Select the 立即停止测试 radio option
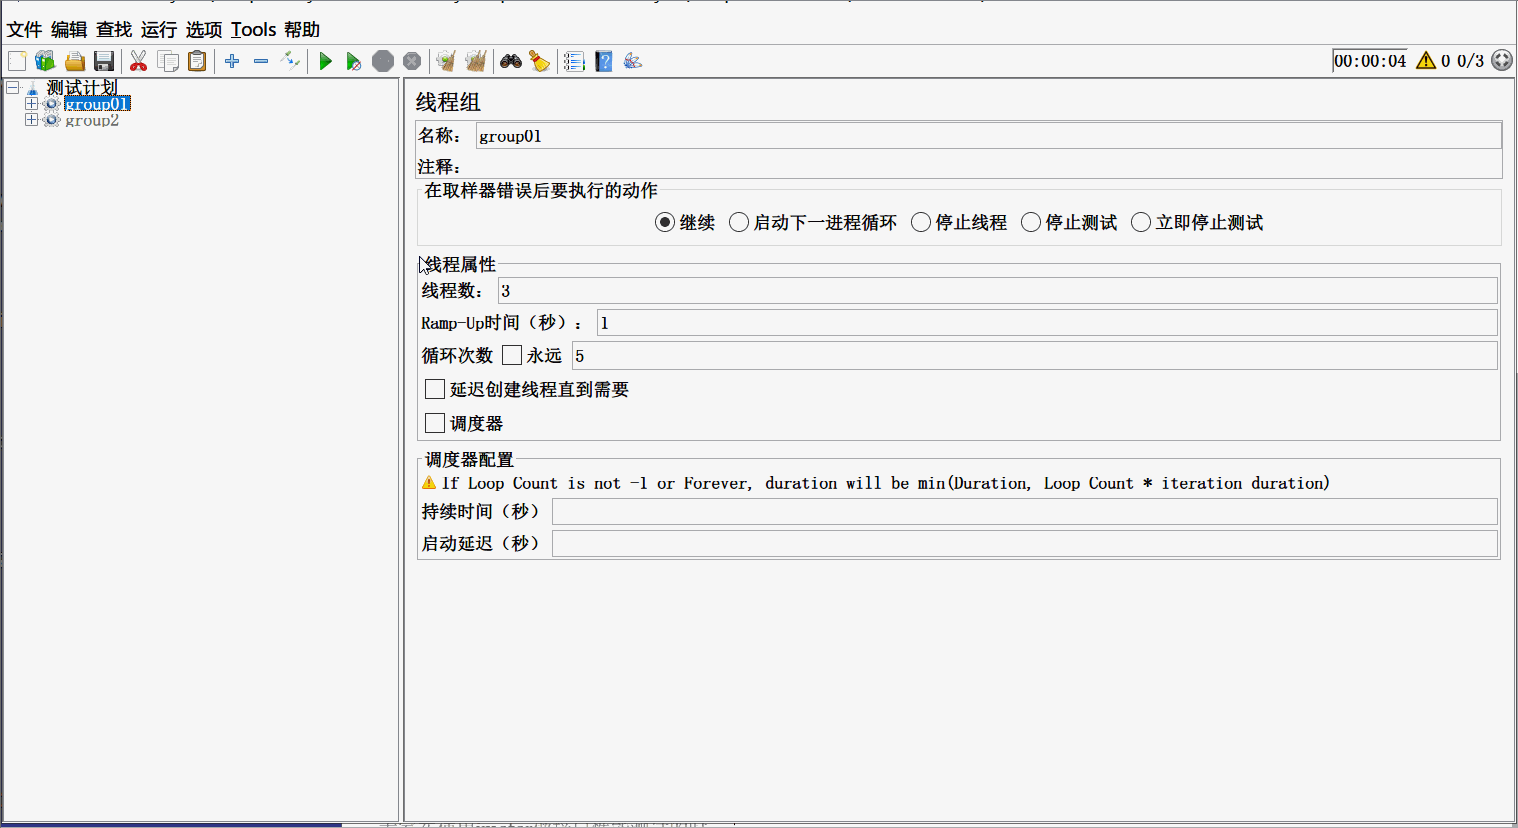This screenshot has width=1518, height=828. point(1141,222)
